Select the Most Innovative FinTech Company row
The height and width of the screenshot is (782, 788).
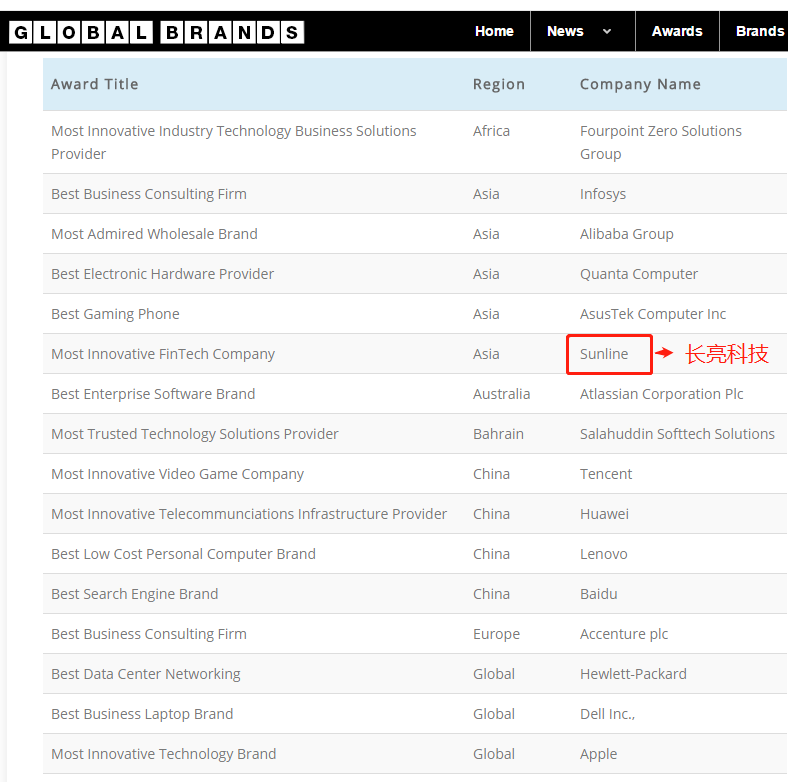pyautogui.click(x=415, y=354)
